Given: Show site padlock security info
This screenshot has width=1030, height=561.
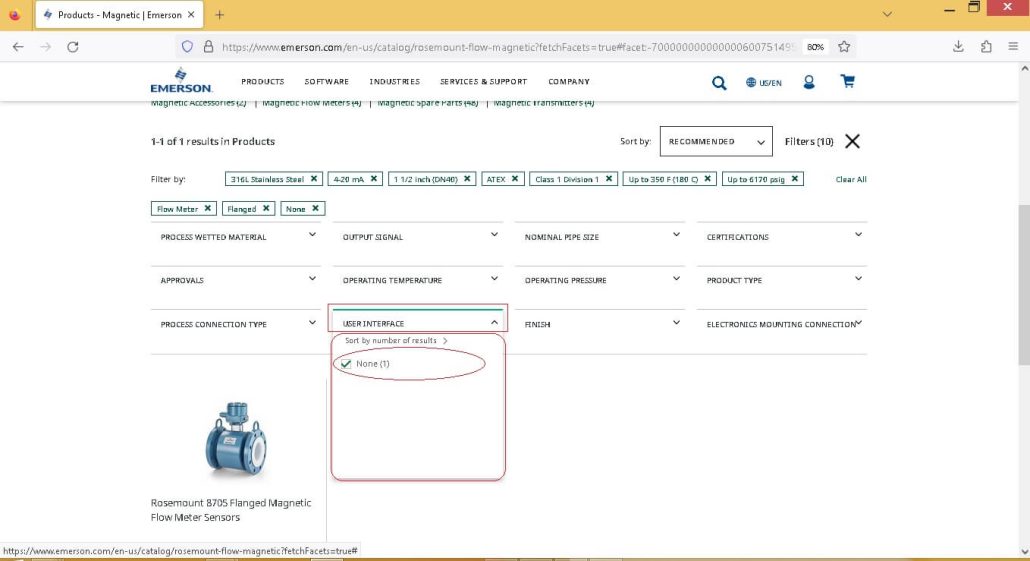Looking at the screenshot, I should click(x=208, y=47).
